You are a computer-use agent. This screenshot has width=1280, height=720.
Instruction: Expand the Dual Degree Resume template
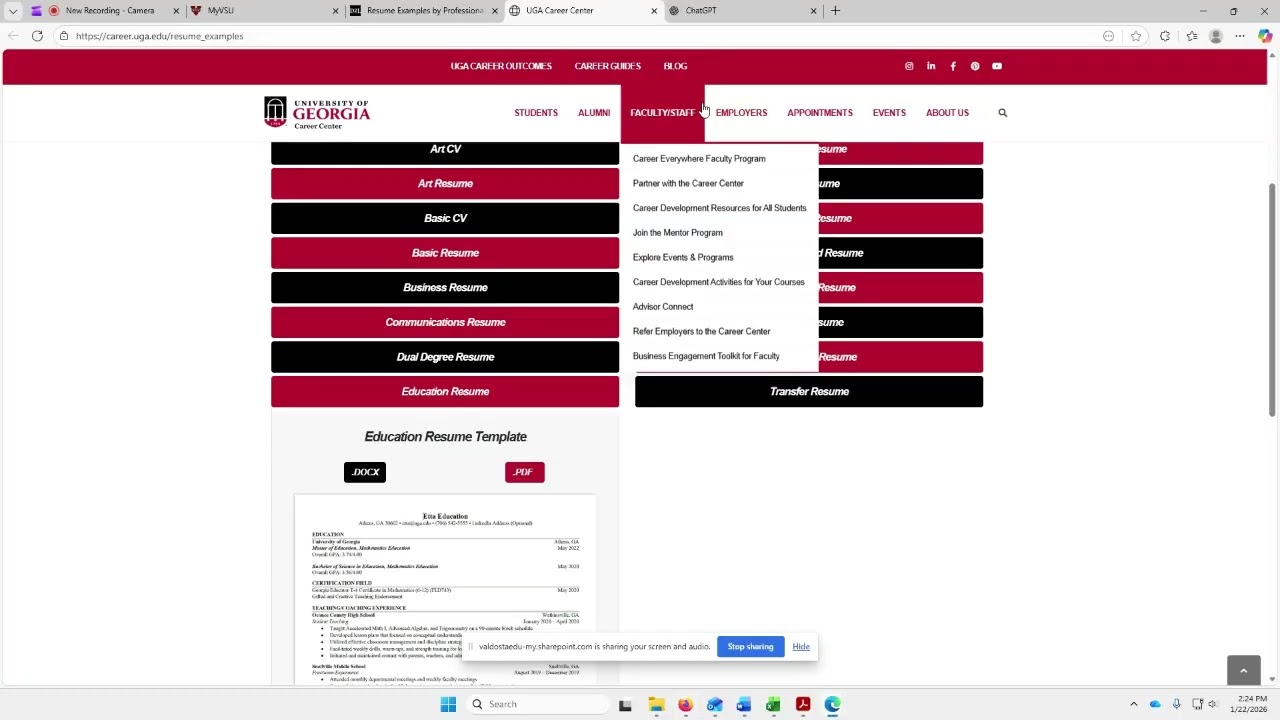point(445,357)
